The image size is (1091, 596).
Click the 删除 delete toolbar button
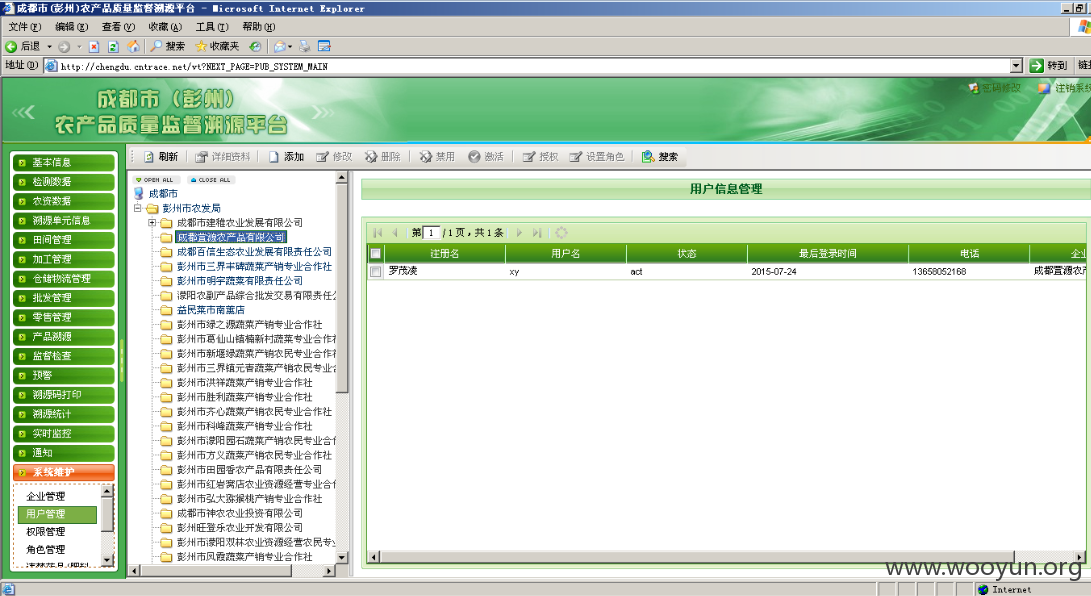(x=383, y=156)
